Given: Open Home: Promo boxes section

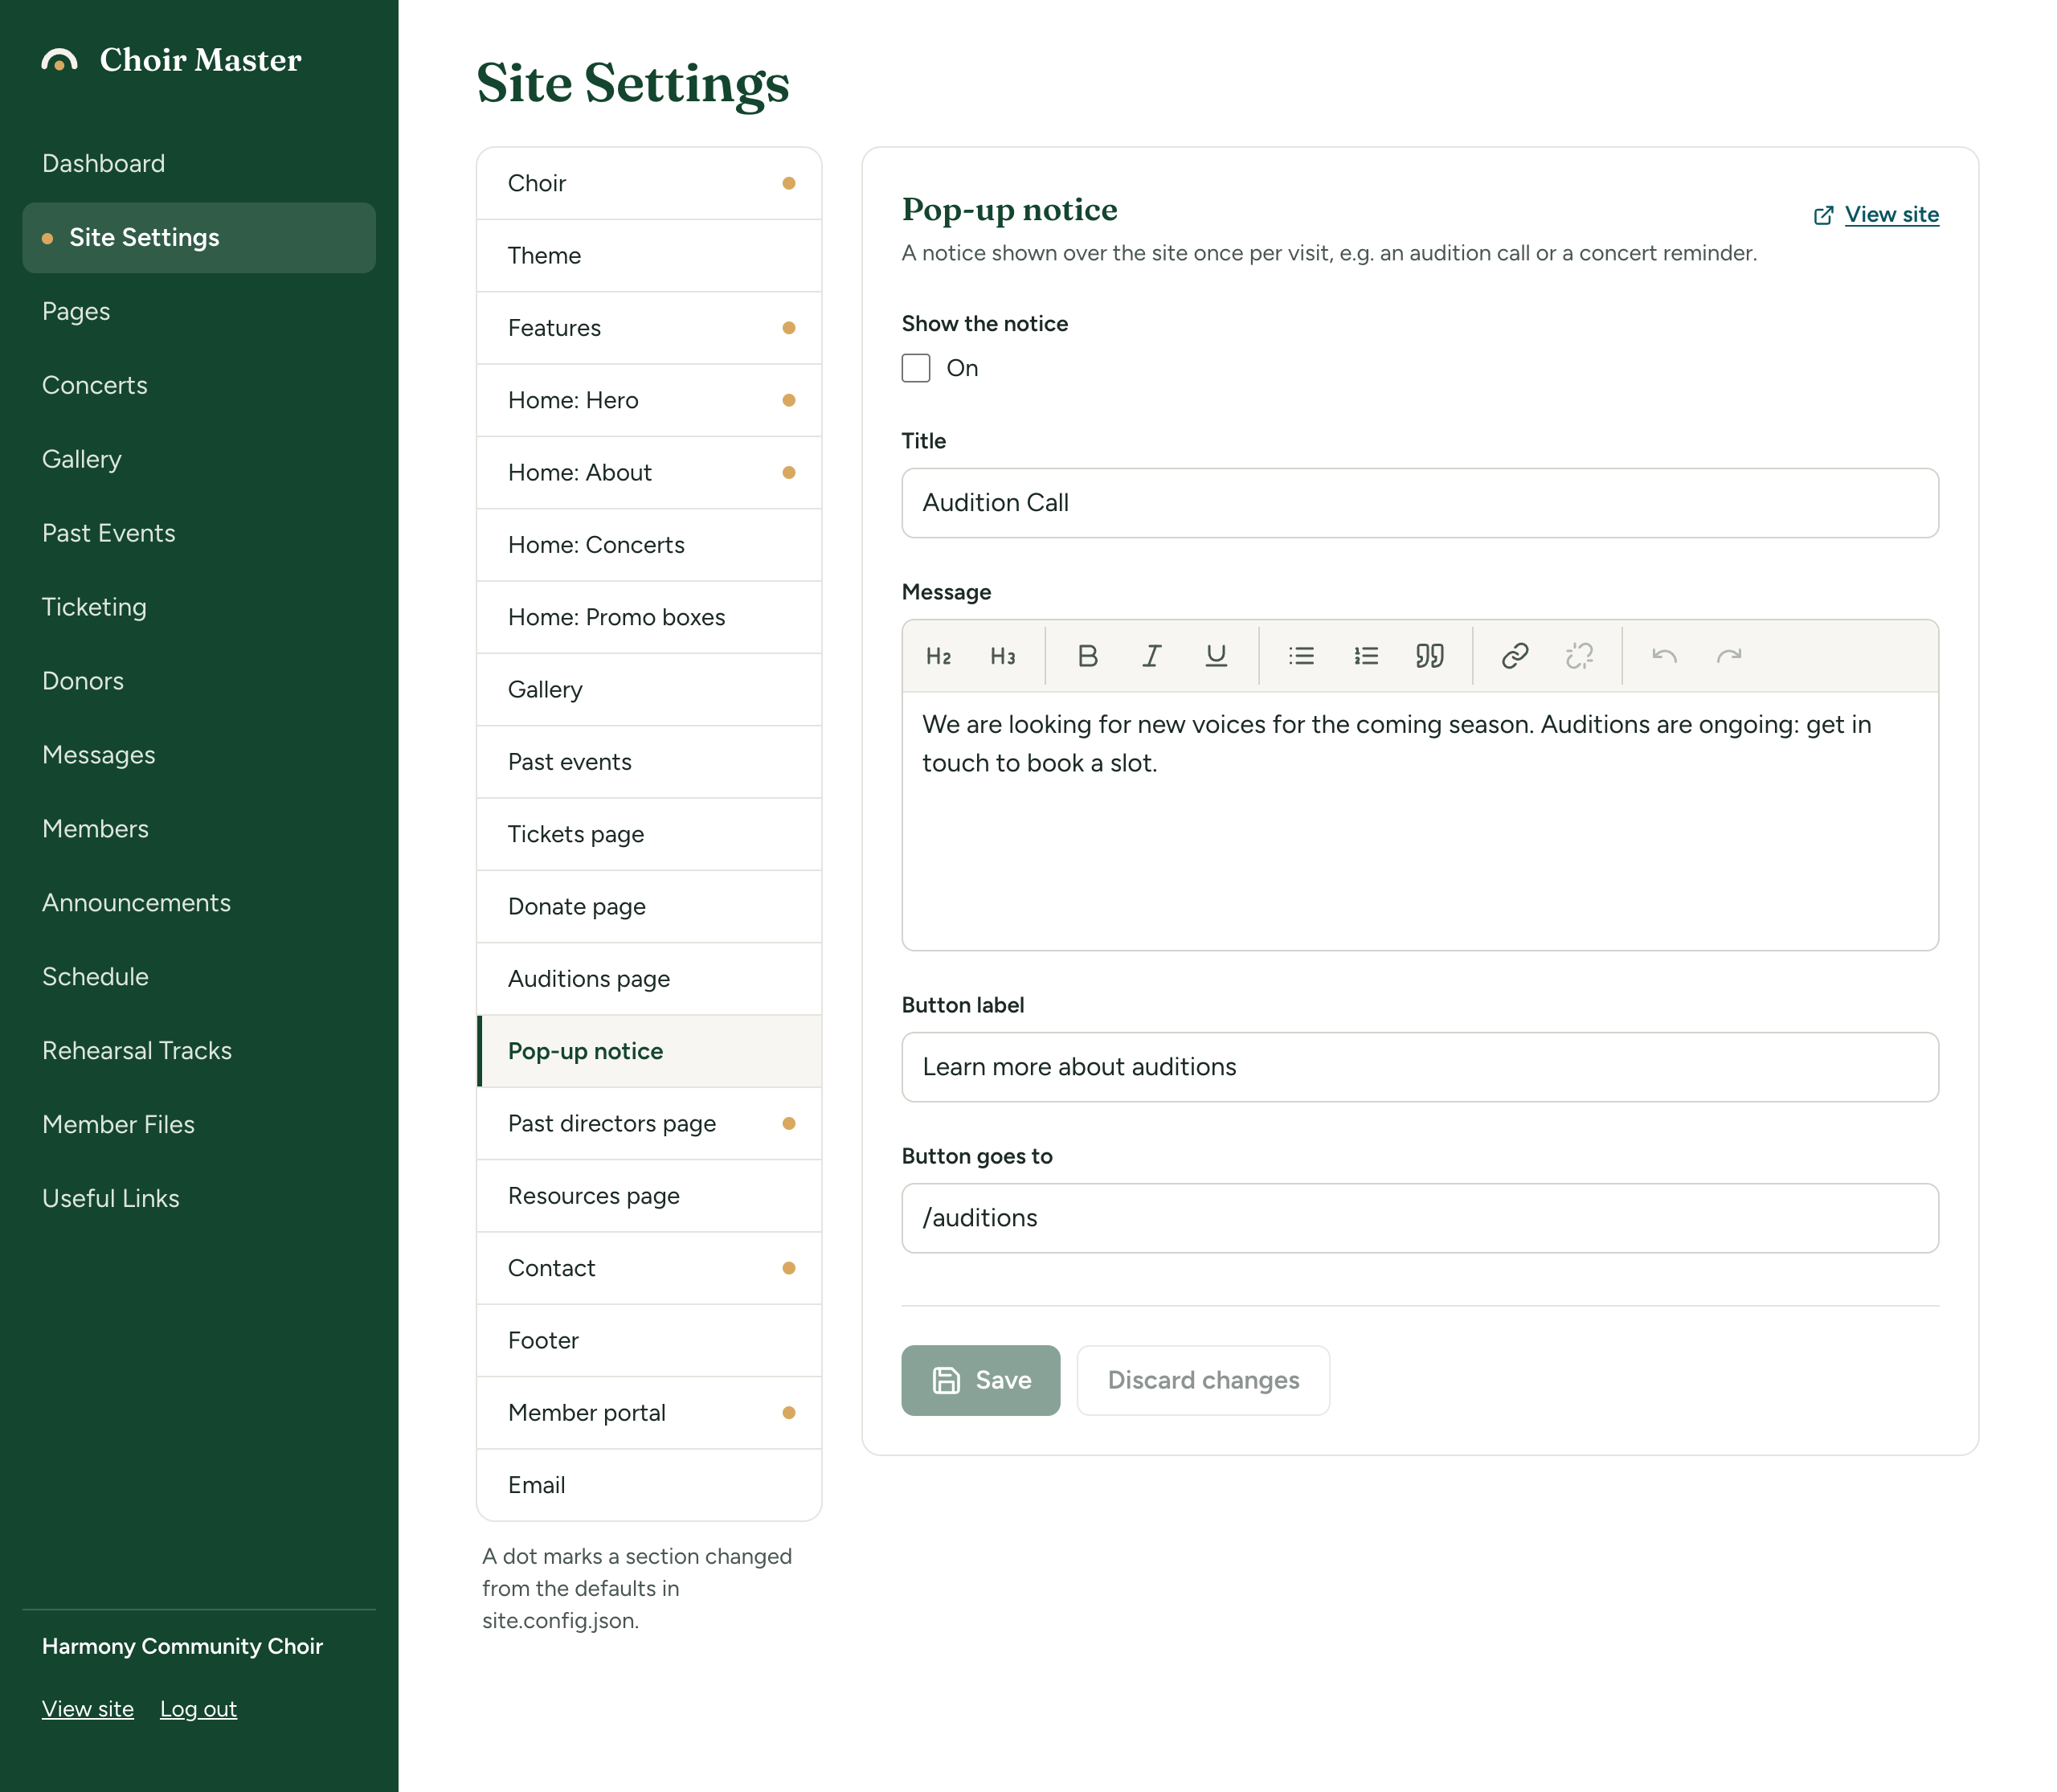Looking at the screenshot, I should coord(649,617).
